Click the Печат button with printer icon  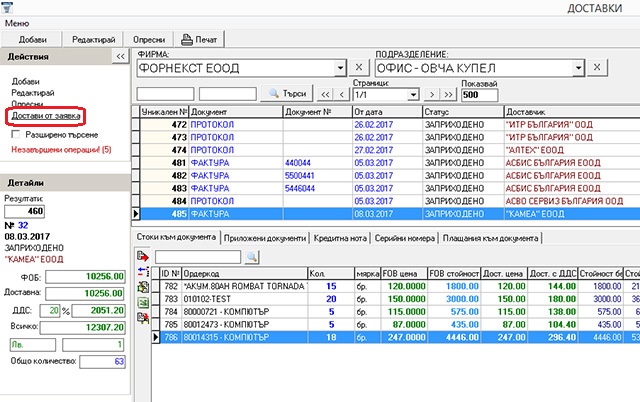point(199,40)
